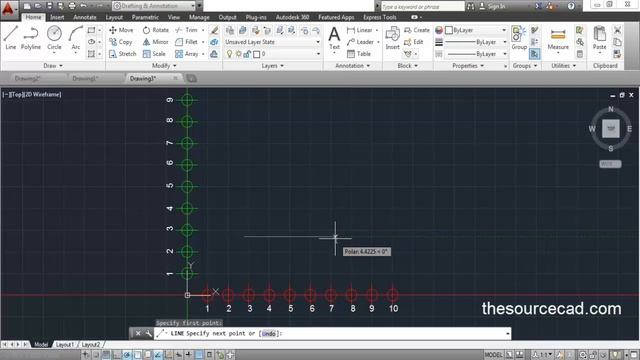Click the Array tool
The width and height of the screenshot is (640, 360).
pos(187,53)
